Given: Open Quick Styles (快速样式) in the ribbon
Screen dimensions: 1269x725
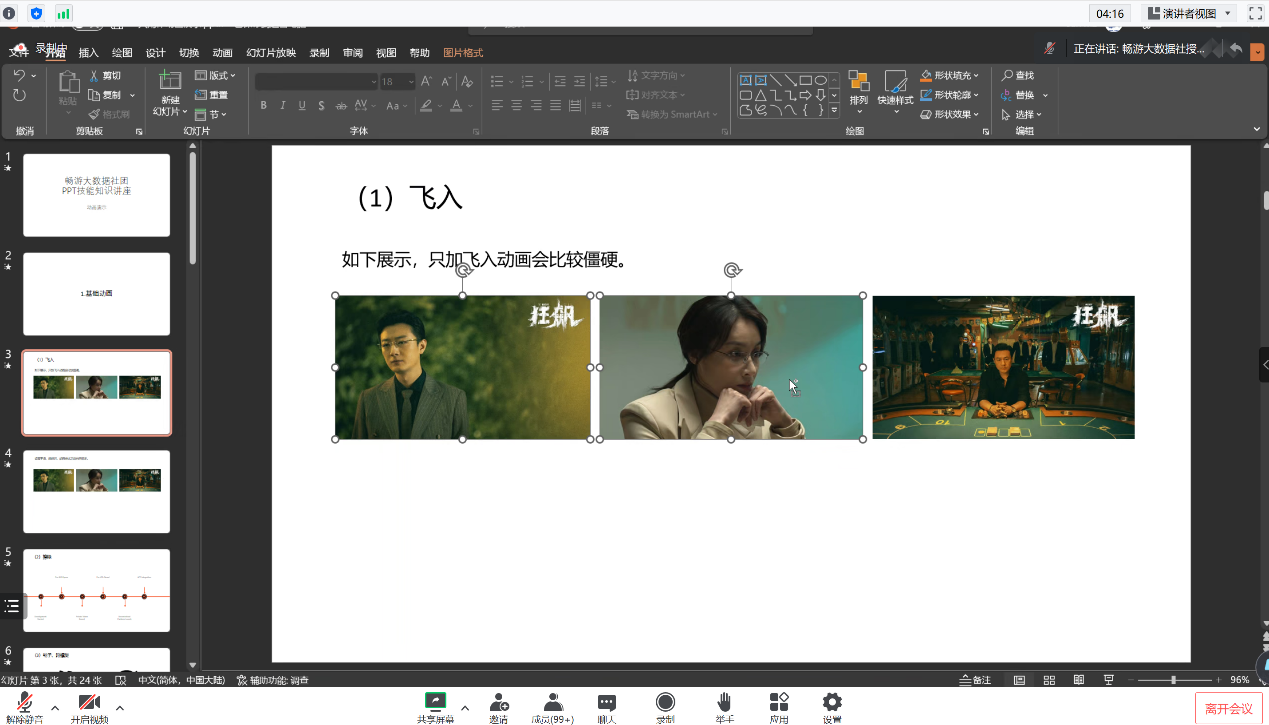Looking at the screenshot, I should 895,82.
